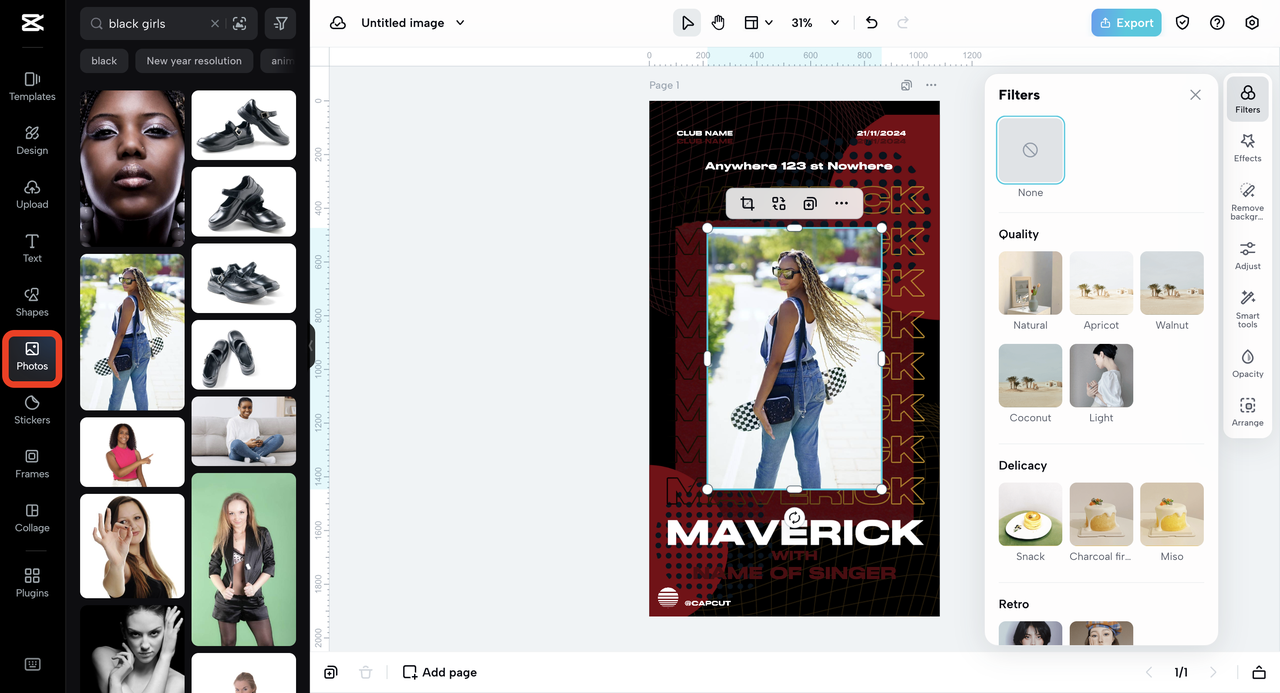
Task: Apply the Snack filter
Action: 1030,514
